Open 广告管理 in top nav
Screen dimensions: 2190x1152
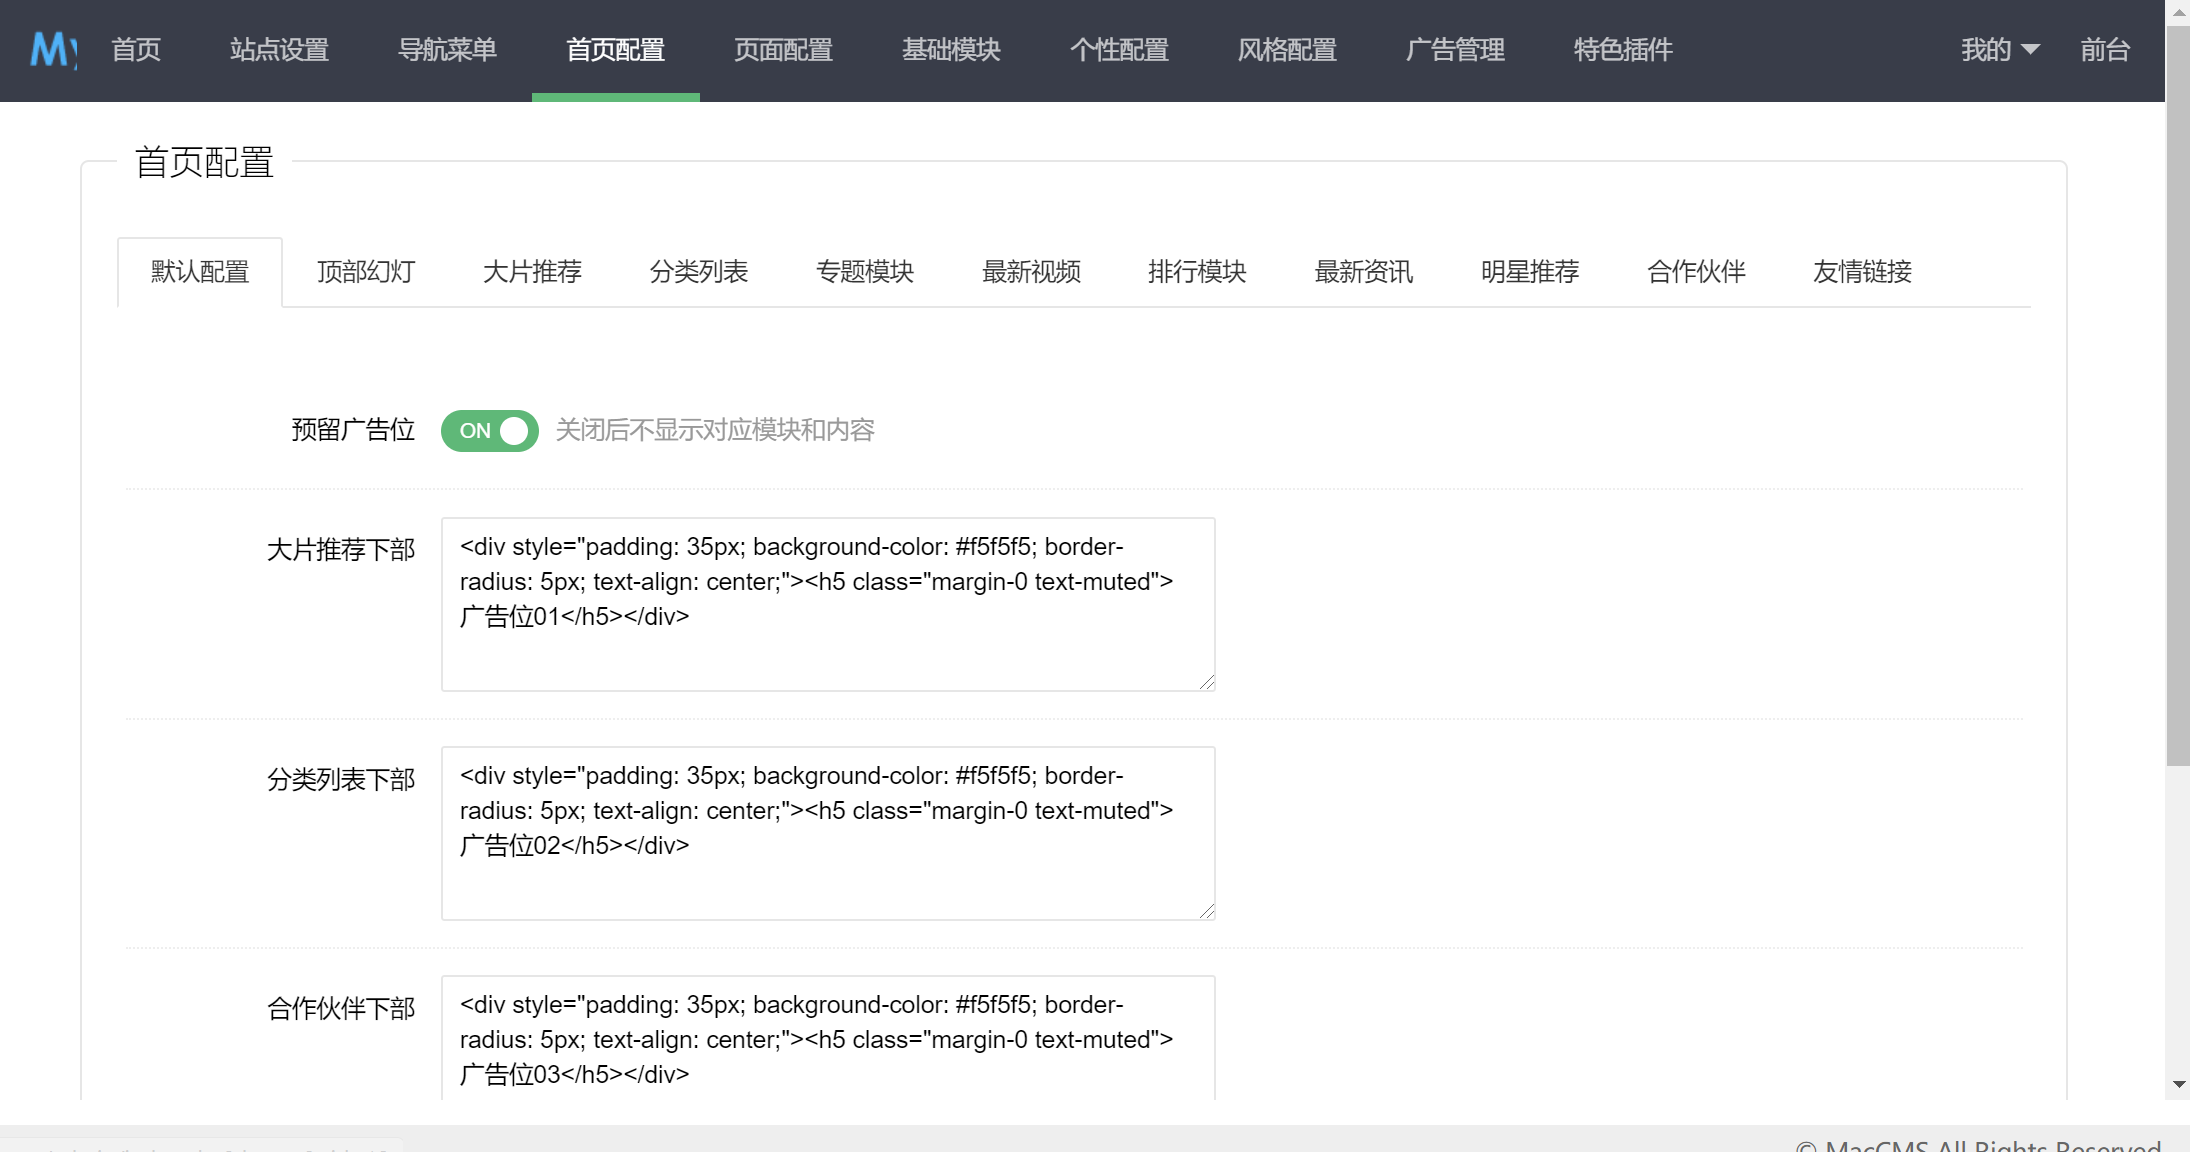click(1456, 50)
